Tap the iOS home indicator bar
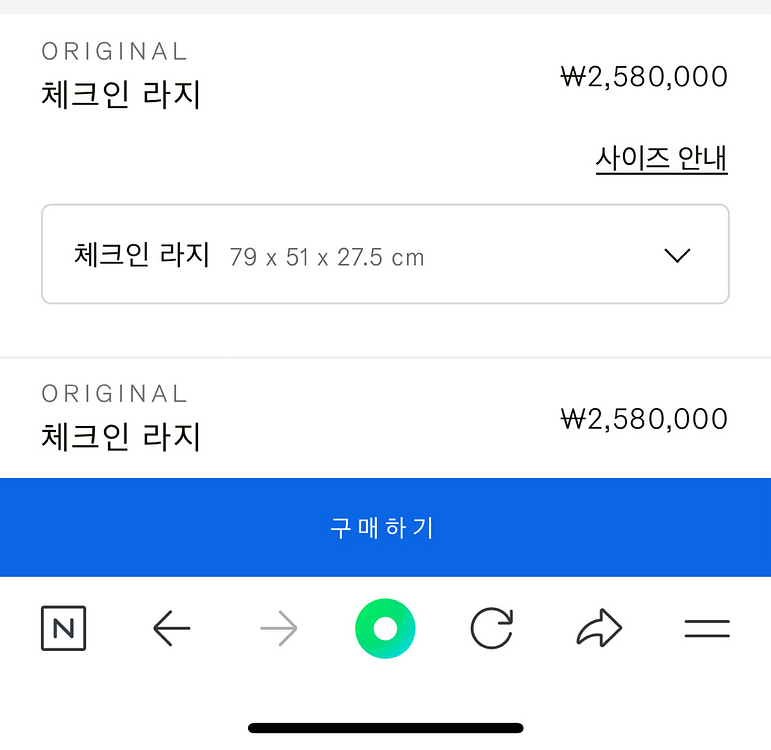 pyautogui.click(x=385, y=728)
